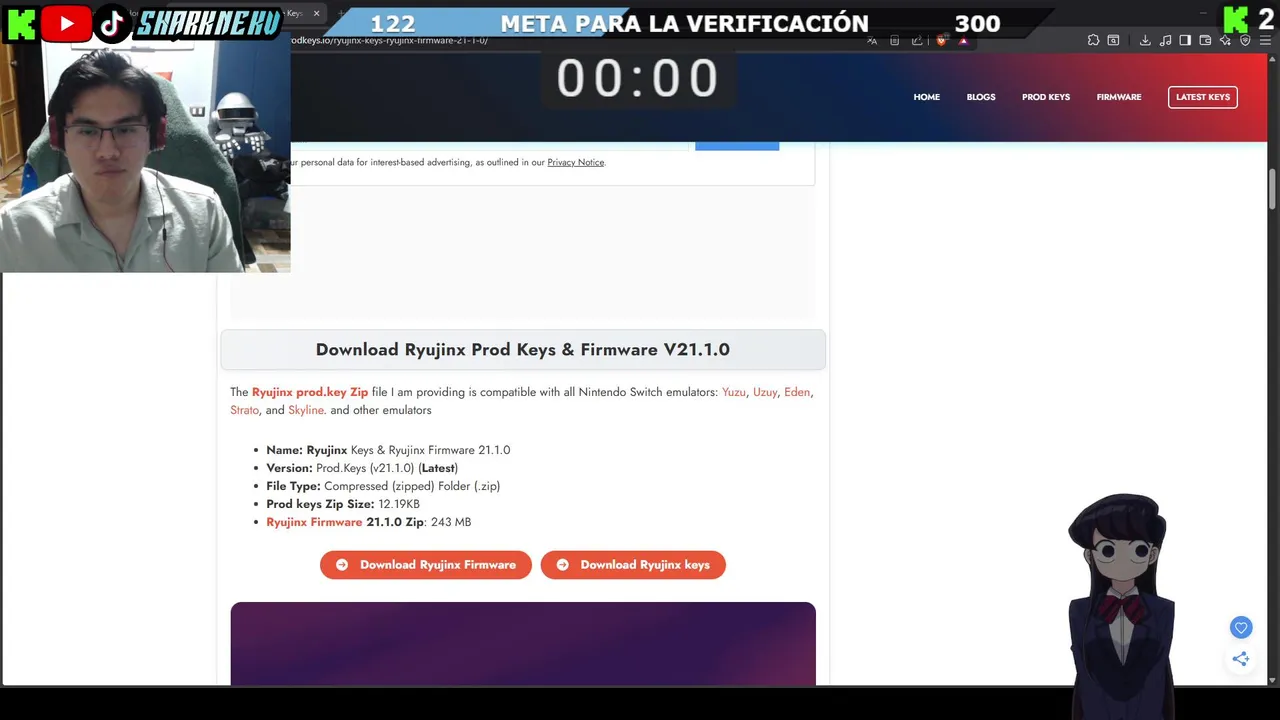Click the vertical page scrollbar thumb
The height and width of the screenshot is (720, 1280).
1273,189
